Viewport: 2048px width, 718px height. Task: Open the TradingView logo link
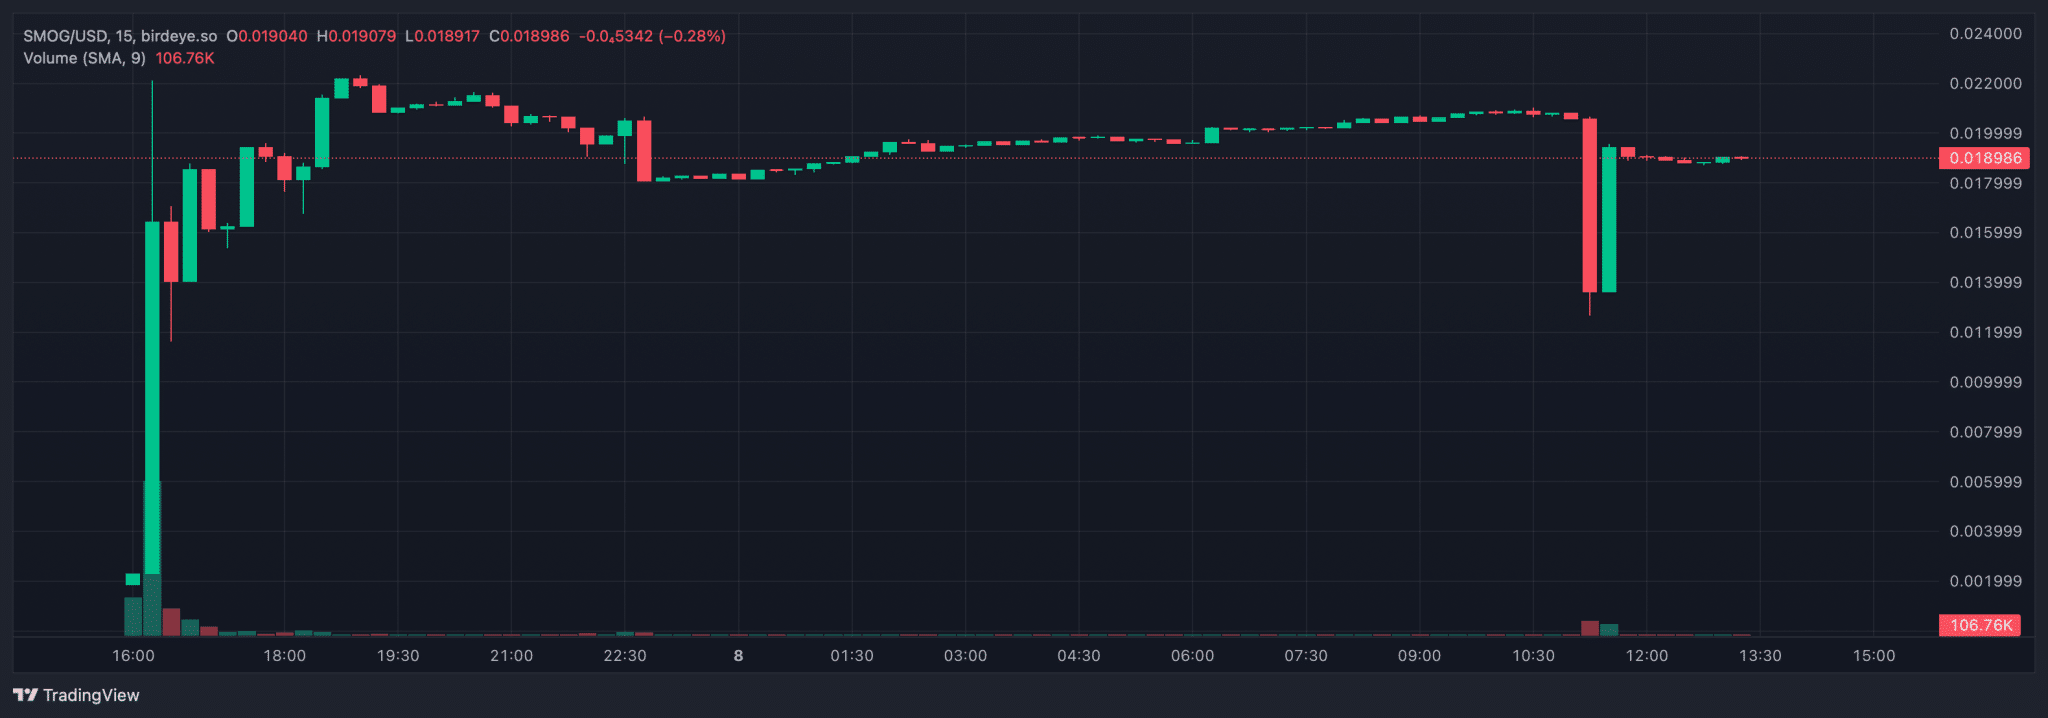pyautogui.click(x=76, y=695)
